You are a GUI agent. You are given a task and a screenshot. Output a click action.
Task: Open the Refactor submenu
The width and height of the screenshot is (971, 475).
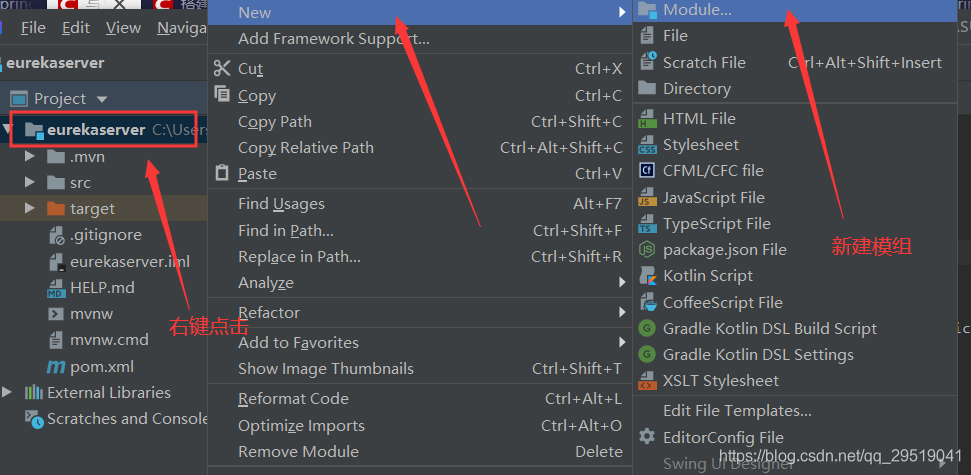click(x=269, y=312)
